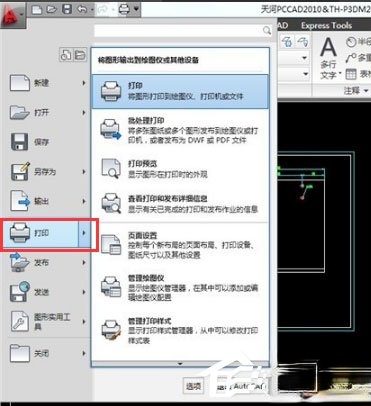Screen dimensions: 371x406
Task: Click the Save floppy icon in quick access toolbar
Action: coord(67,9)
